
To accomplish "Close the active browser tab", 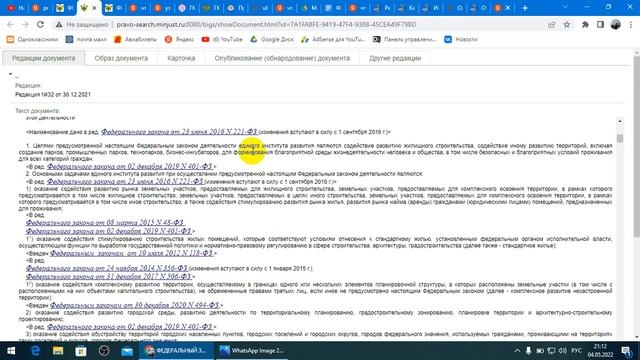I will click(94, 8).
